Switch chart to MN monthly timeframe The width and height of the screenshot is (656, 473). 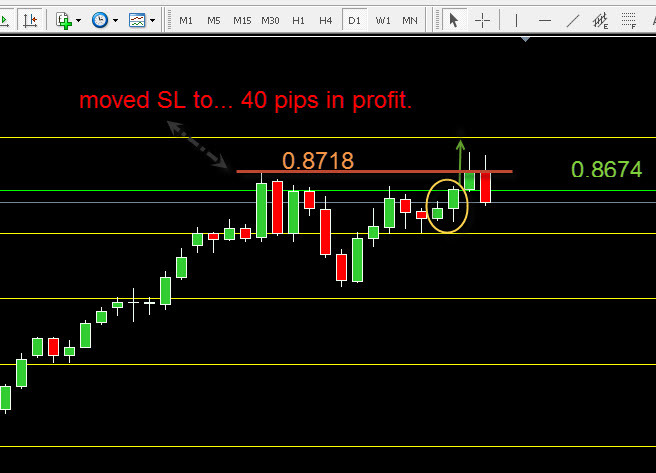[410, 20]
